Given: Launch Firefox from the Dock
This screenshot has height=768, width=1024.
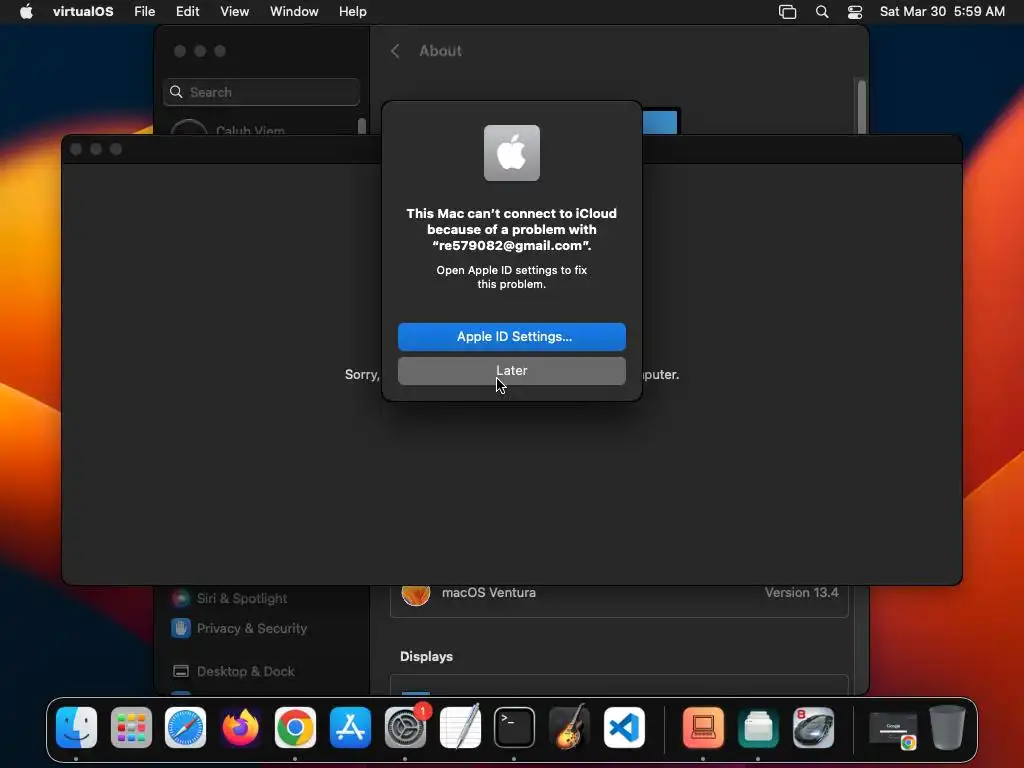Looking at the screenshot, I should click(x=240, y=728).
